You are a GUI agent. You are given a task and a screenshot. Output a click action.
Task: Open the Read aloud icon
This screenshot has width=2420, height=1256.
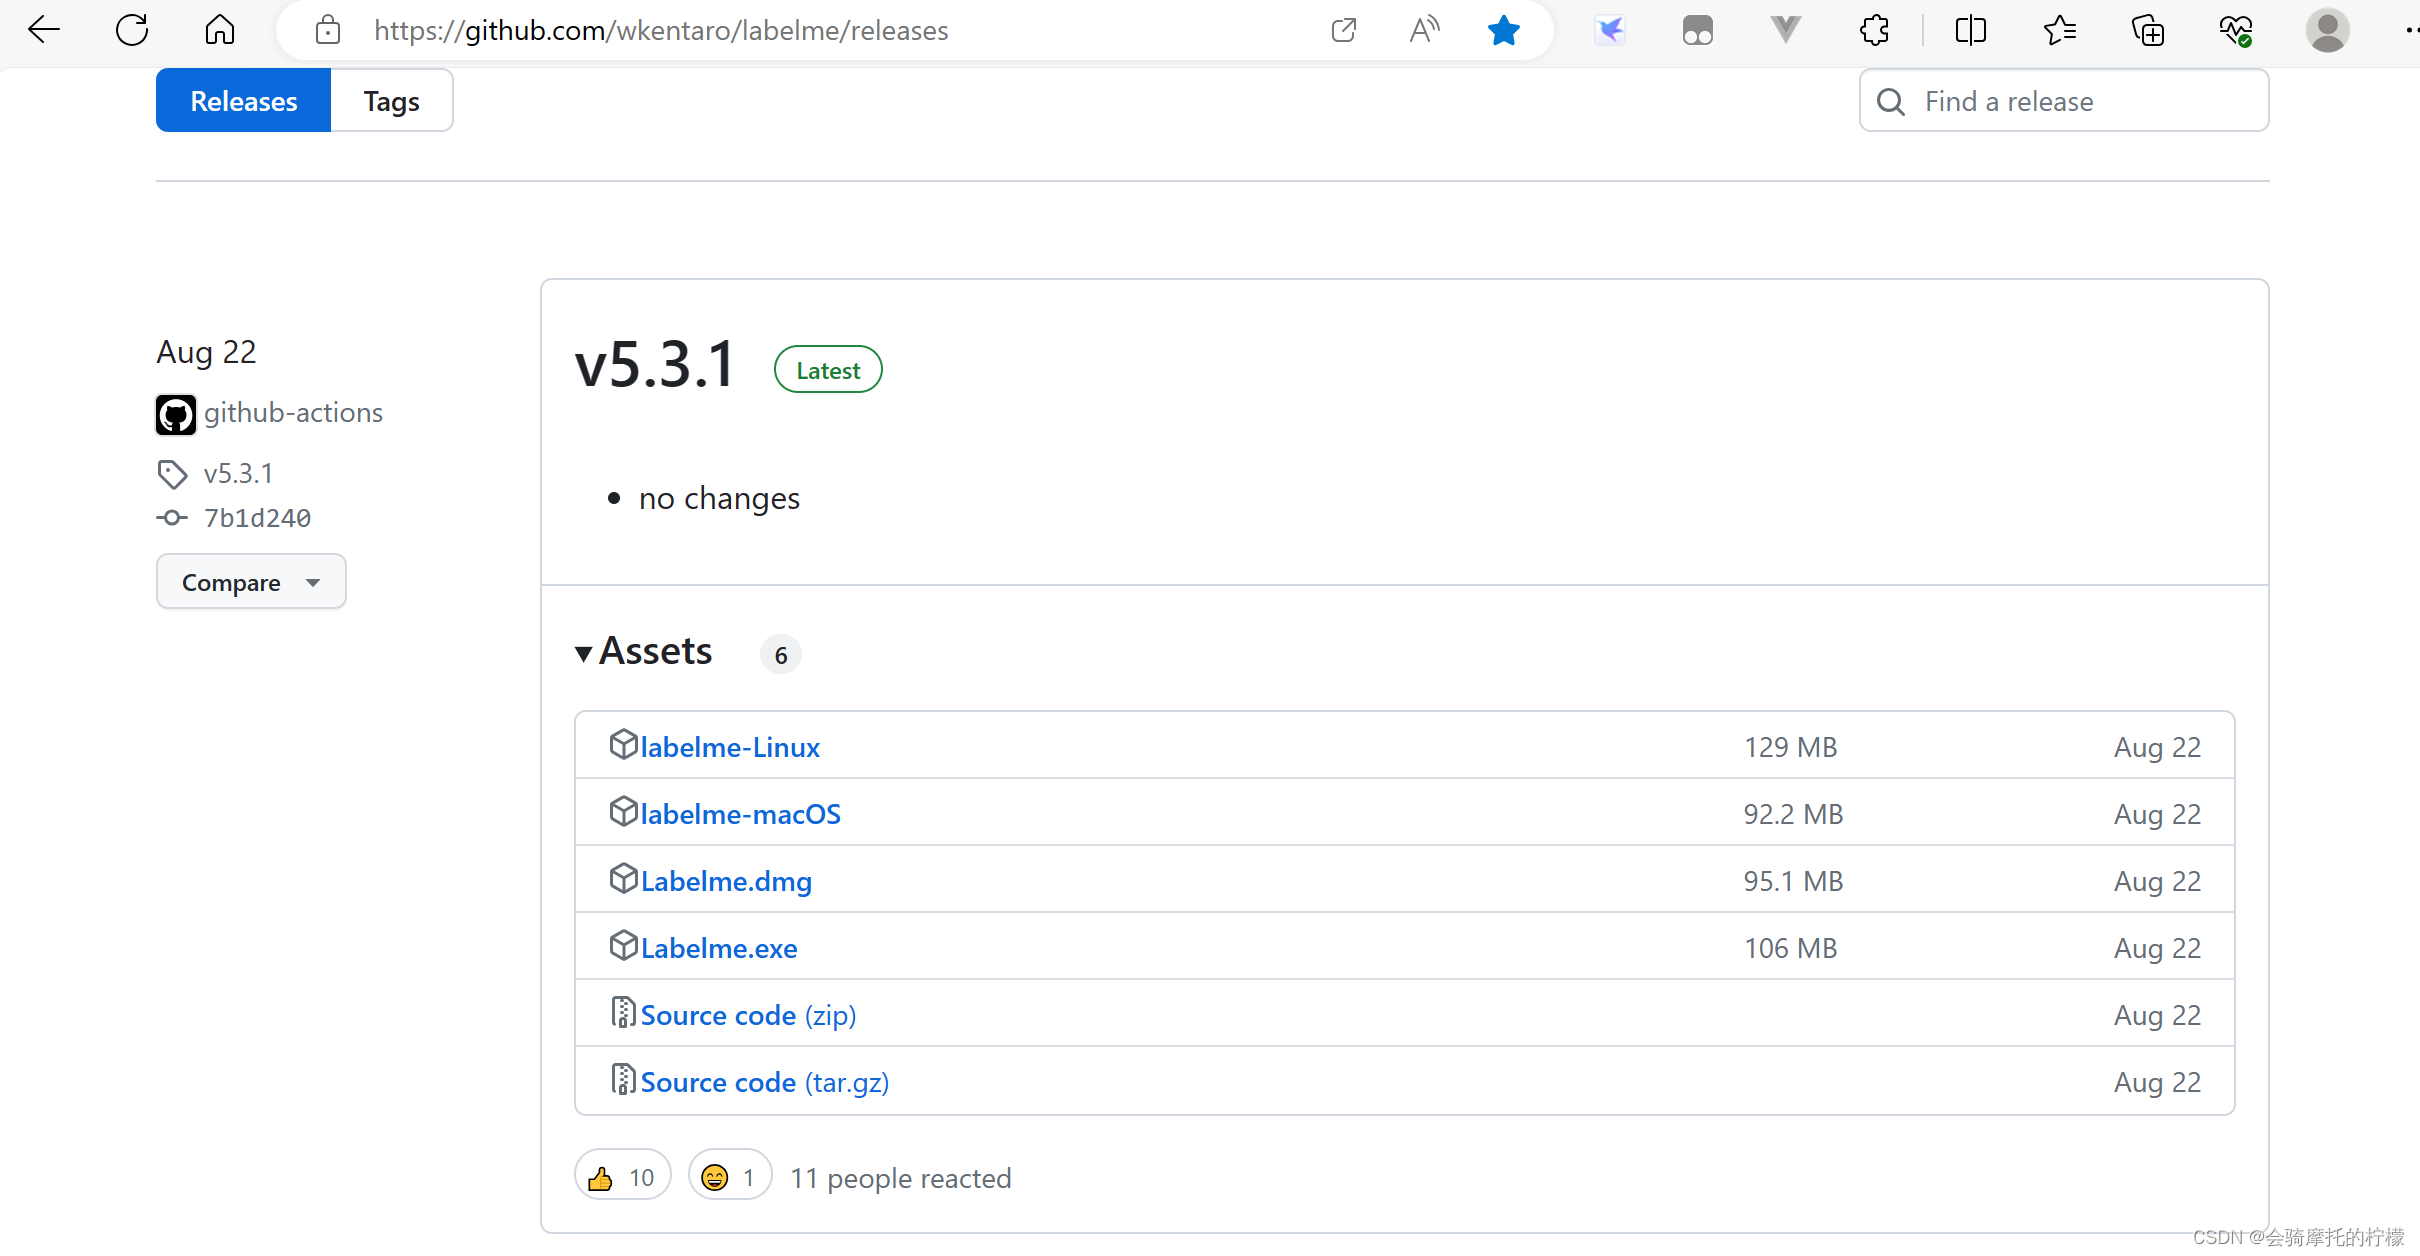click(x=1424, y=30)
